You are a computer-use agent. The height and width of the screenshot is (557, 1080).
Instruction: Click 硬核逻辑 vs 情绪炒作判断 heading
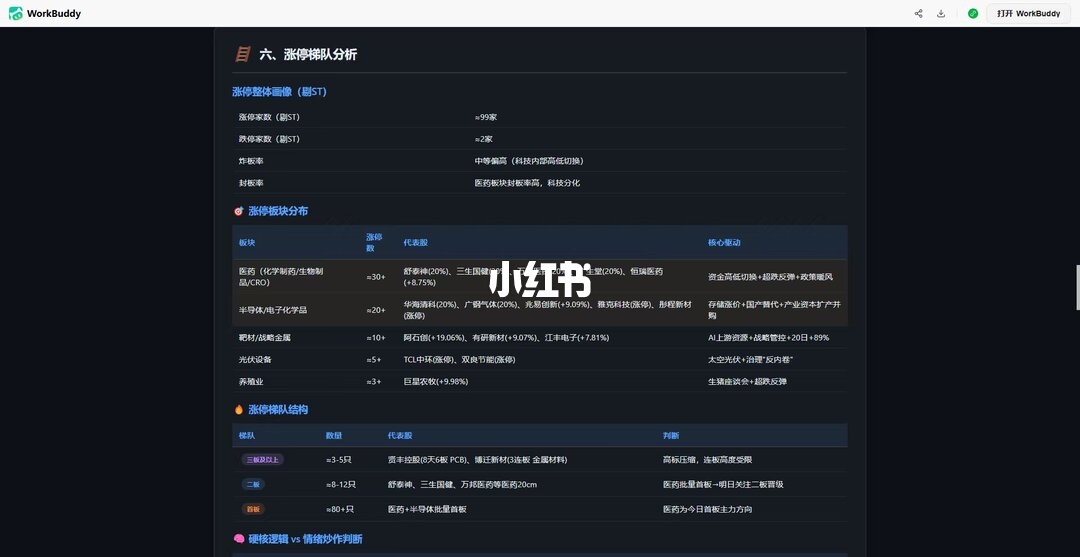click(x=305, y=539)
